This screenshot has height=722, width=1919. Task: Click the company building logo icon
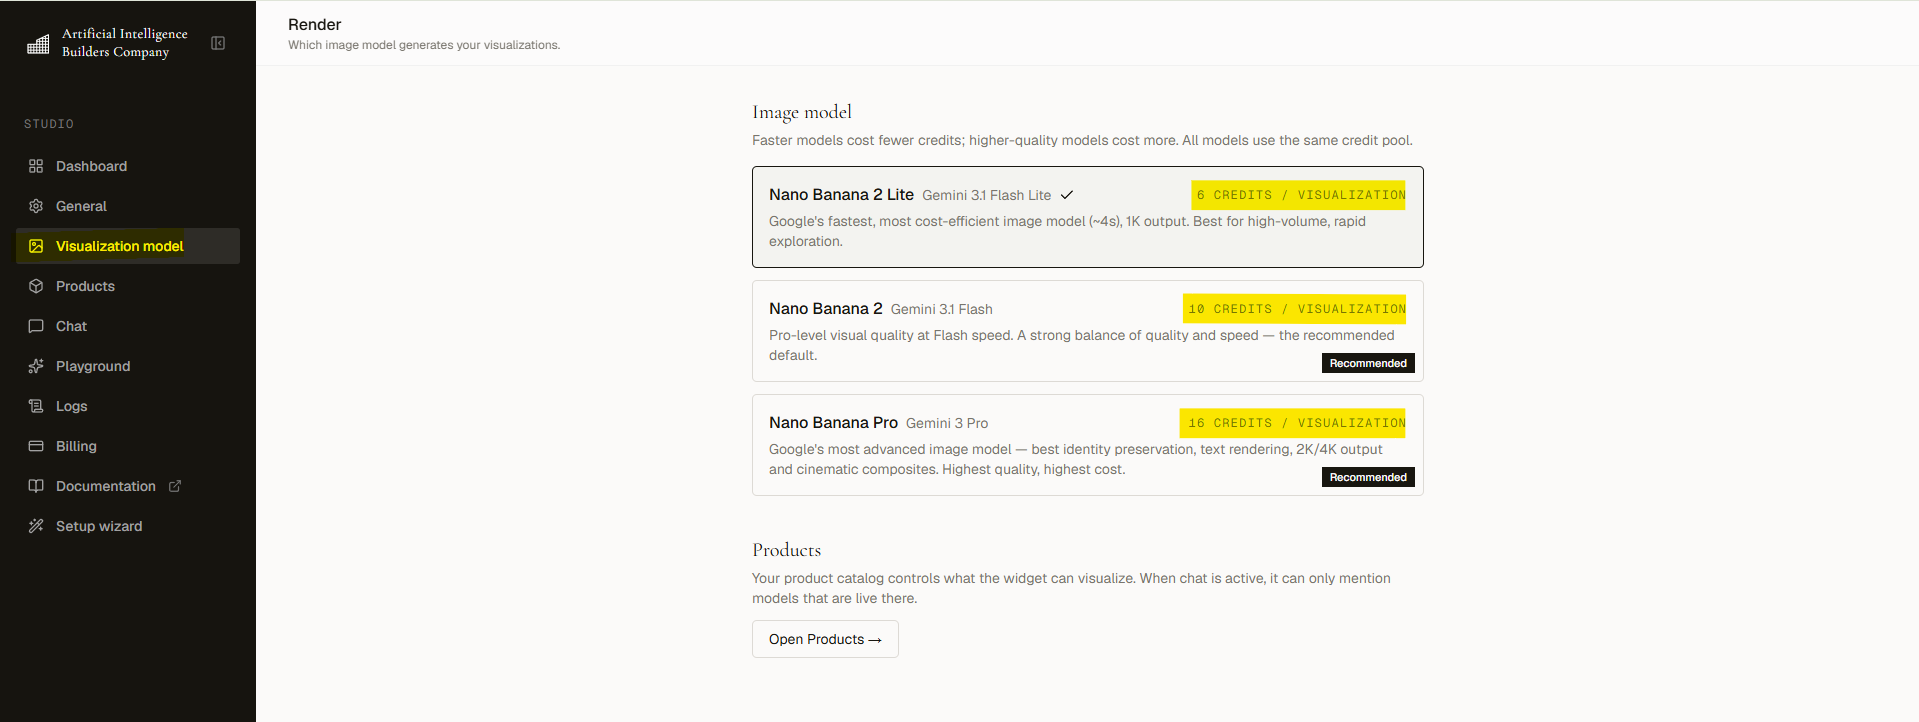pyautogui.click(x=38, y=43)
